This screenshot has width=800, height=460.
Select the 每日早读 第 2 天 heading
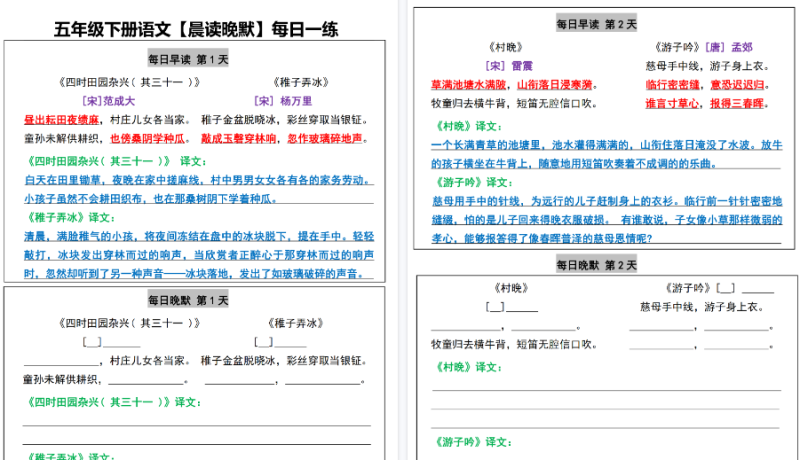coord(596,24)
